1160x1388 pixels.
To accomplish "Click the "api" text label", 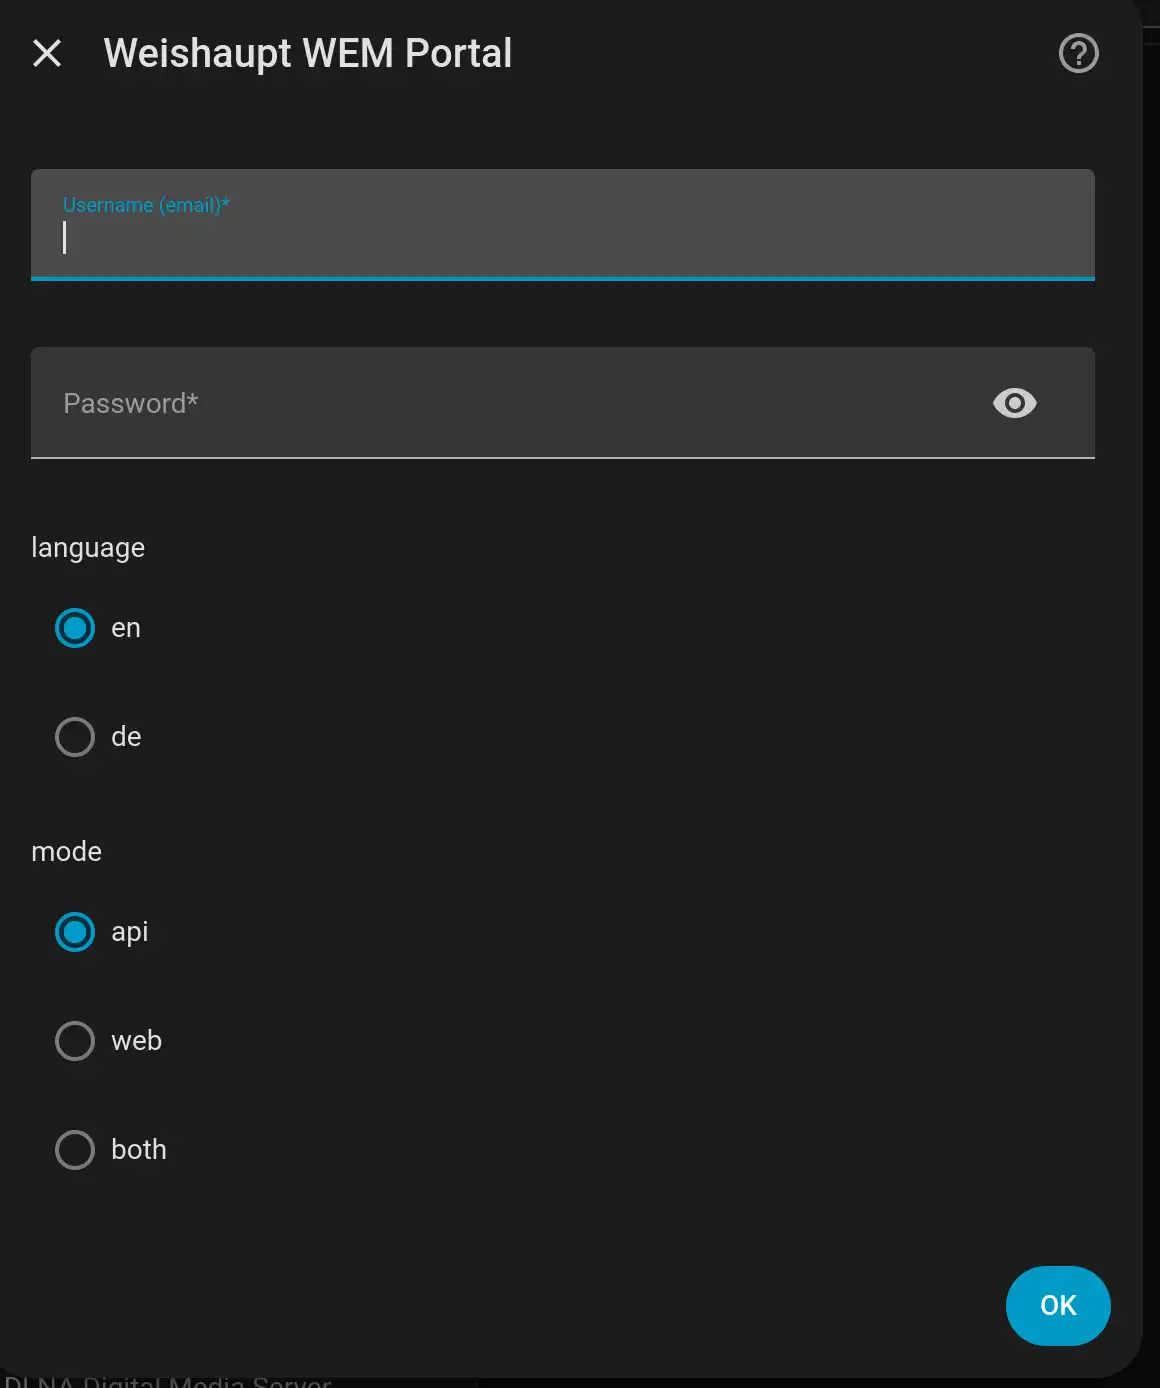I will tap(130, 932).
